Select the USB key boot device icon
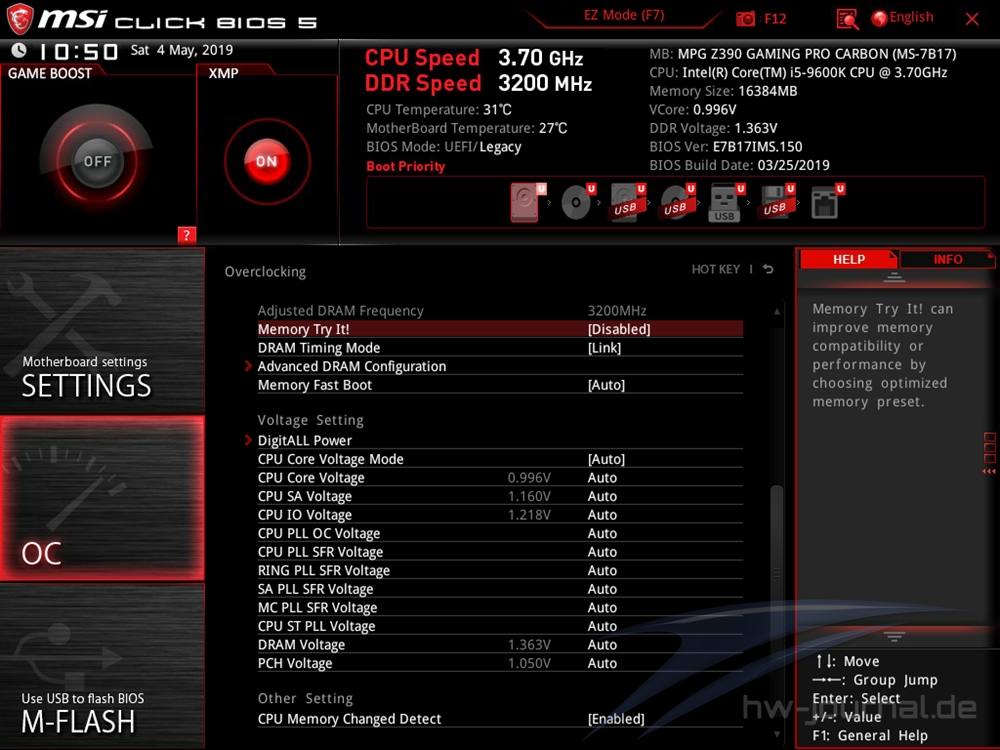 [x=725, y=203]
